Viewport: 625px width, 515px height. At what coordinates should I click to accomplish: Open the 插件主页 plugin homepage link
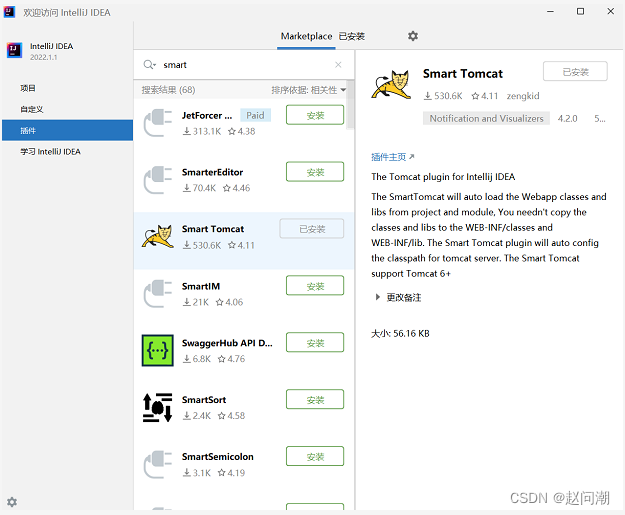point(392,157)
